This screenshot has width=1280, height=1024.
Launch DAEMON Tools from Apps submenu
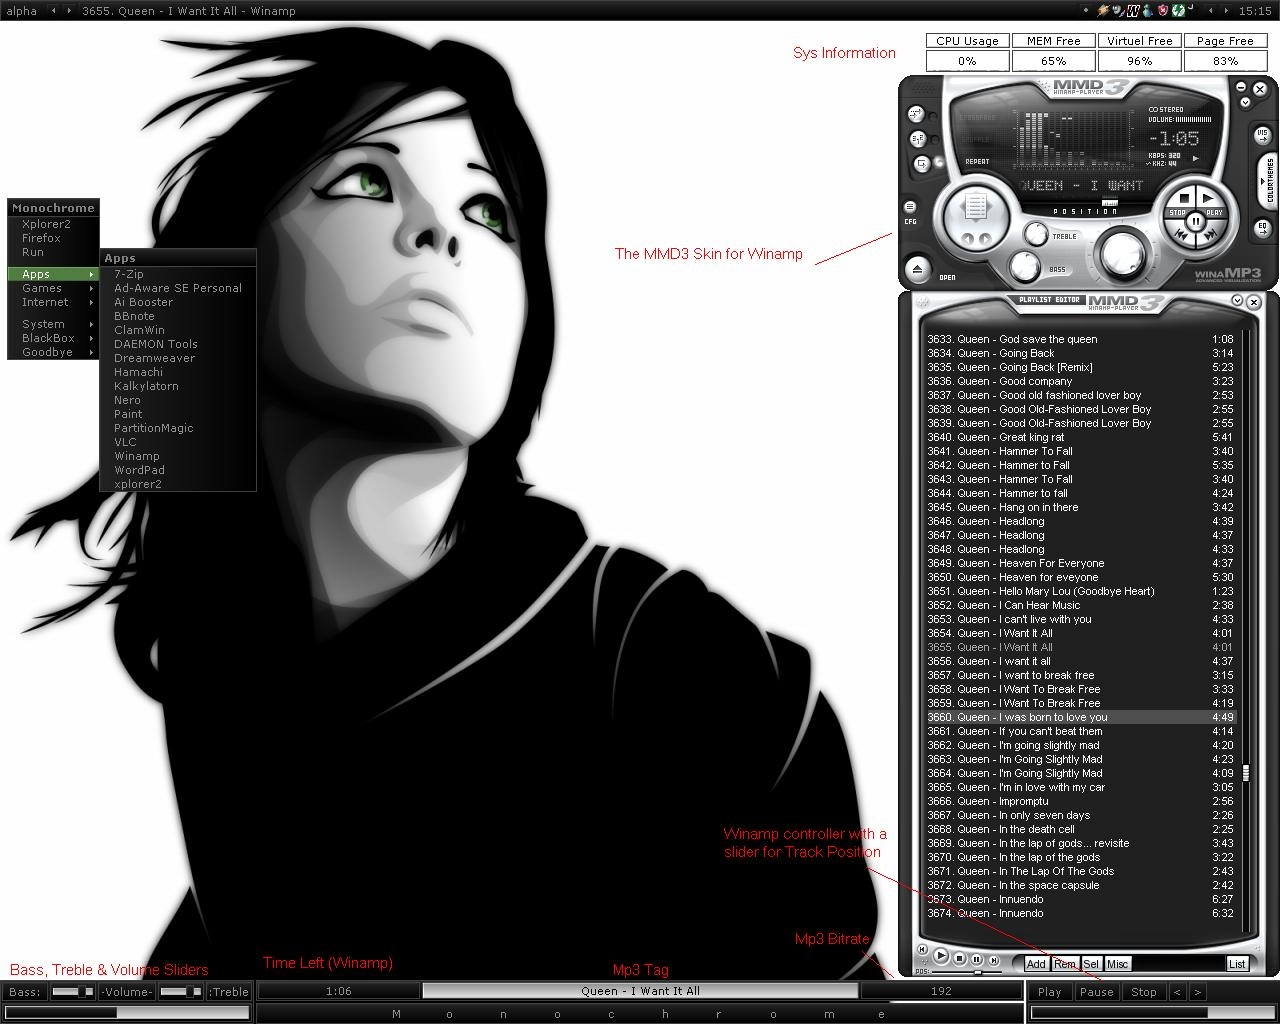178,344
